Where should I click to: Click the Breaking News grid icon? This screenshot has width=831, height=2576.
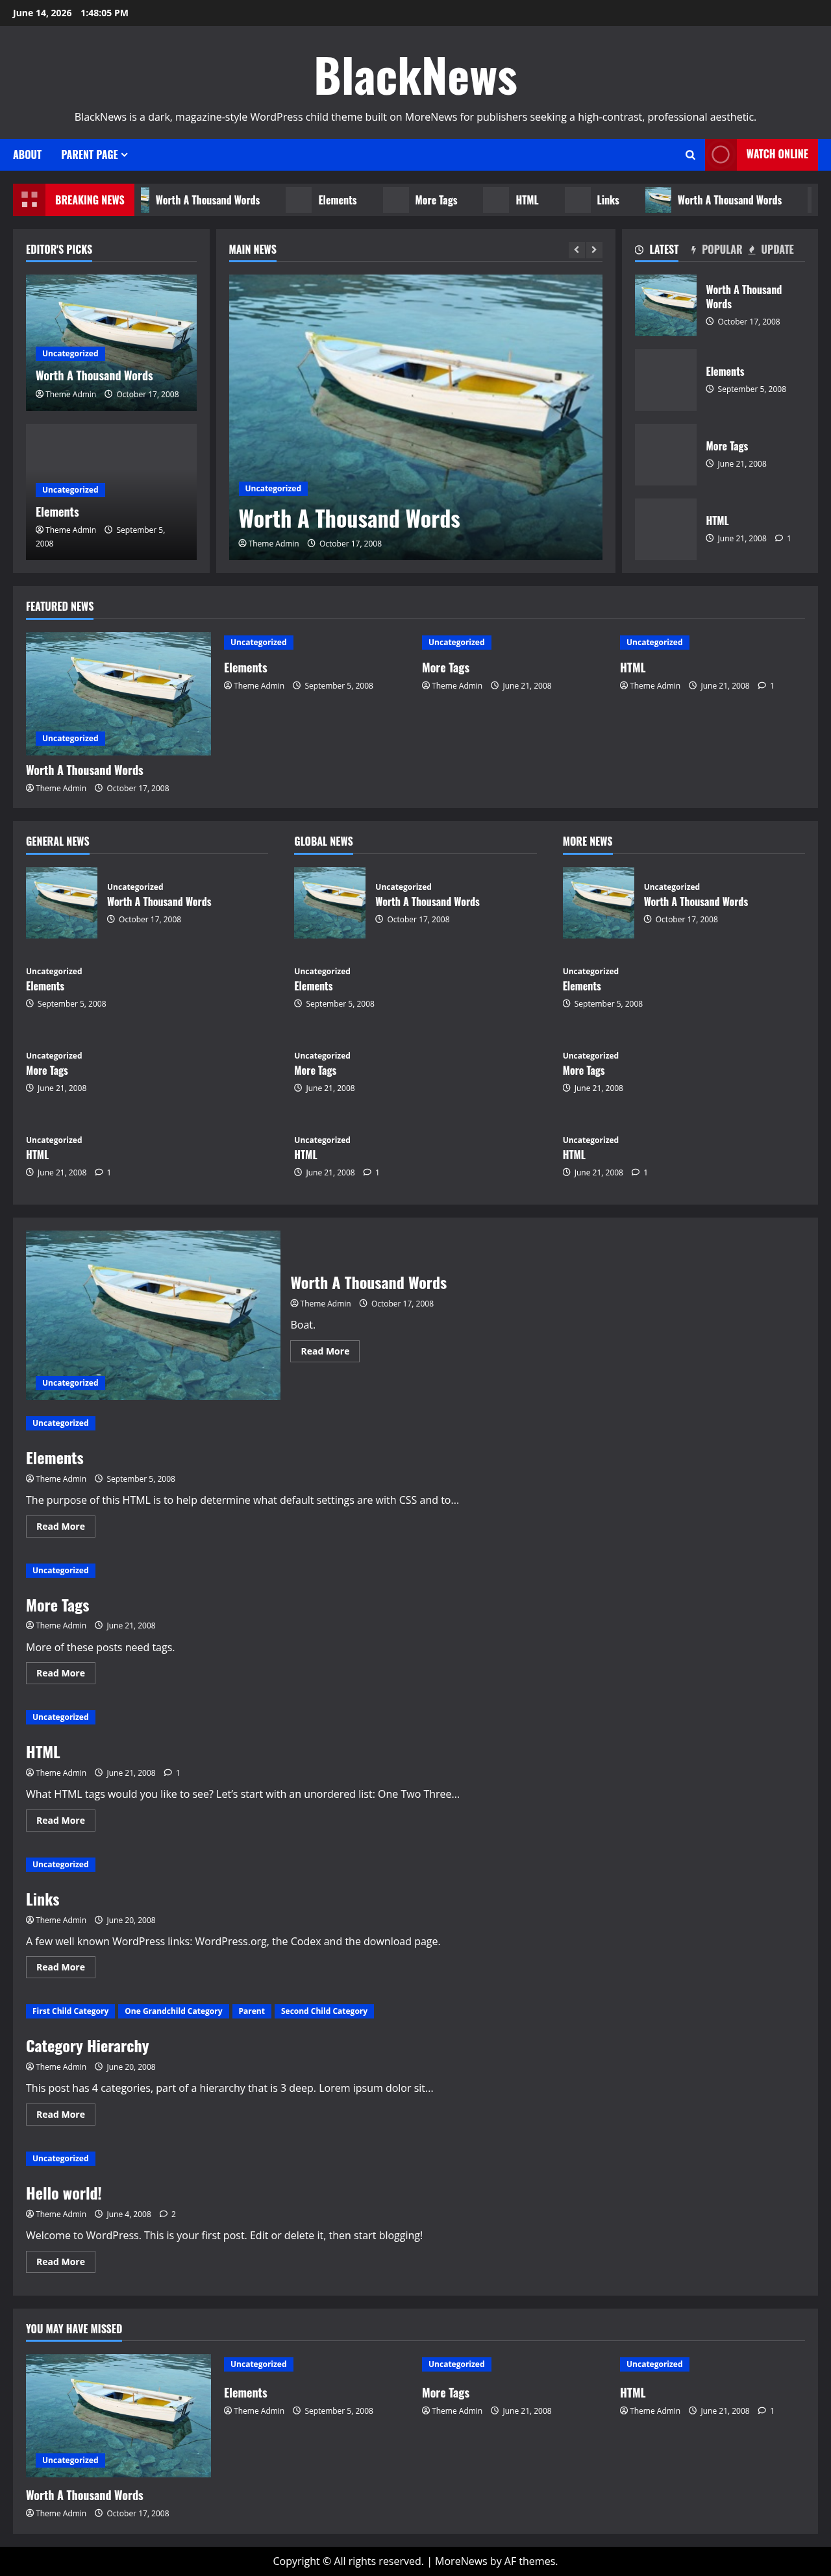pos(30,200)
